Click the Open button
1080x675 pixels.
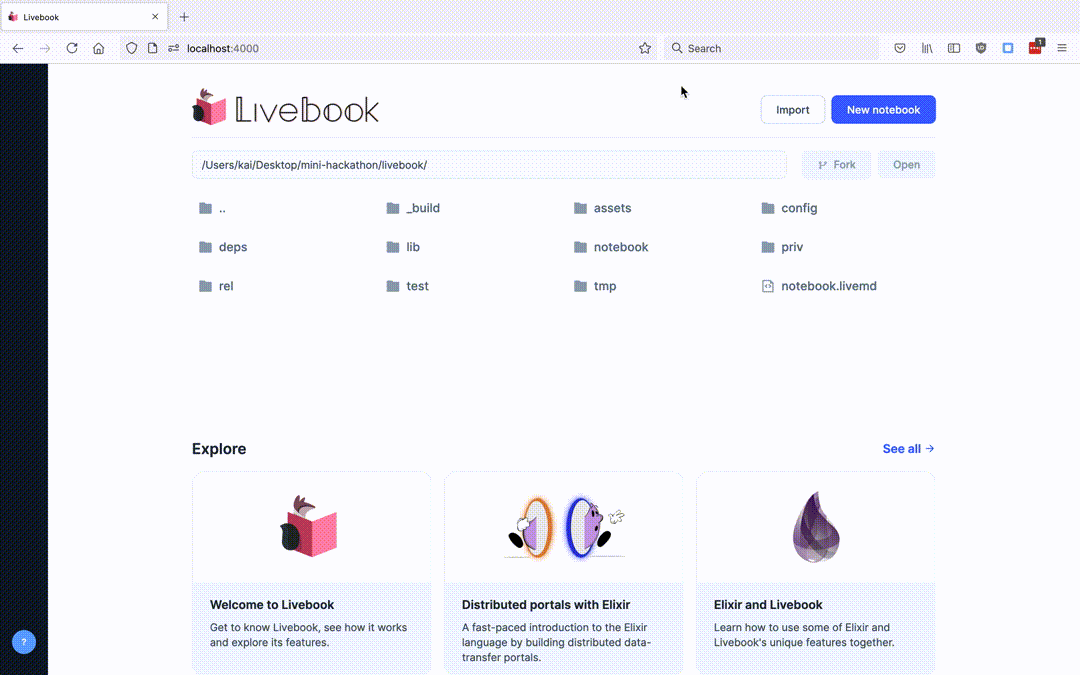pos(906,165)
